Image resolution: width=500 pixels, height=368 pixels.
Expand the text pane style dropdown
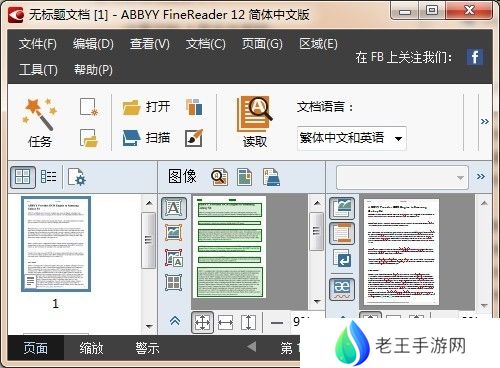click(x=402, y=178)
